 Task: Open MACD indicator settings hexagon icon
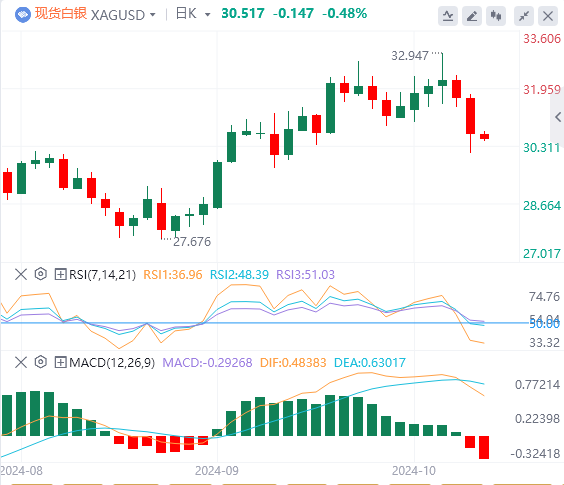coord(41,362)
